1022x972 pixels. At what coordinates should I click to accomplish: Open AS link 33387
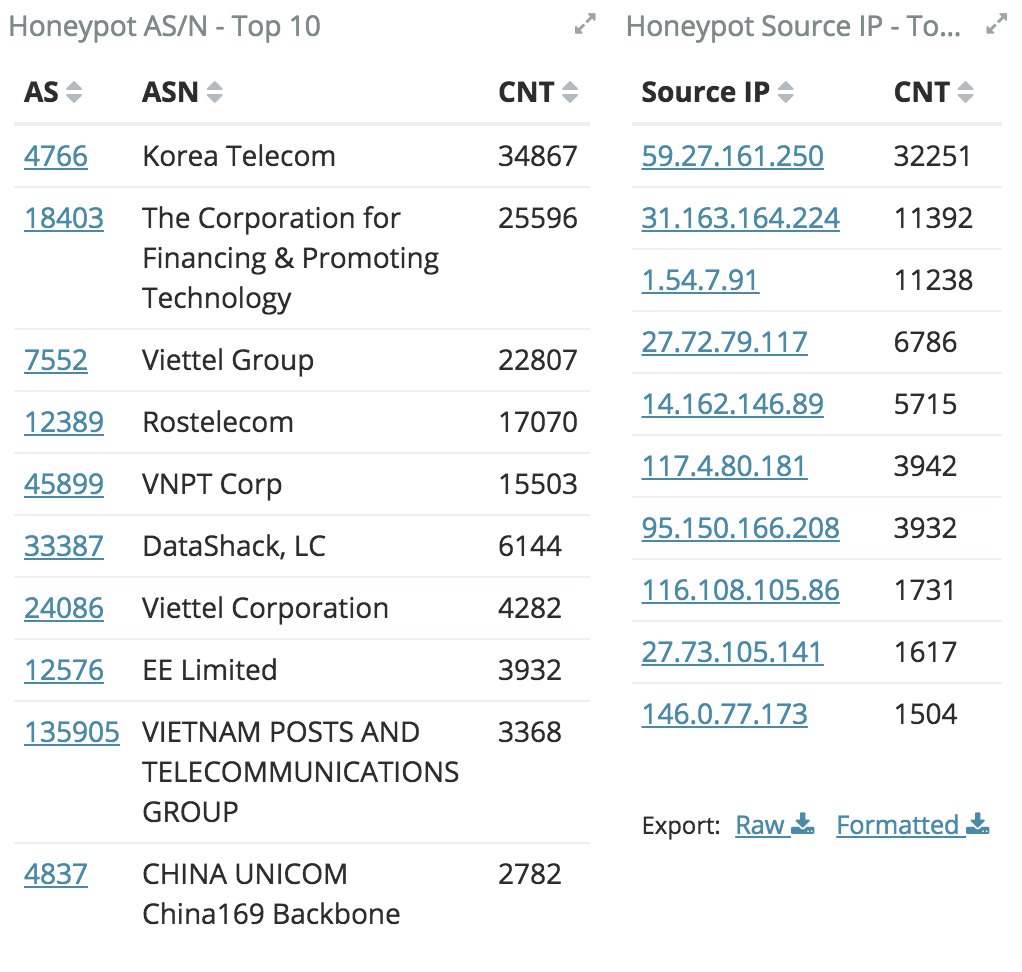pyautogui.click(x=64, y=546)
